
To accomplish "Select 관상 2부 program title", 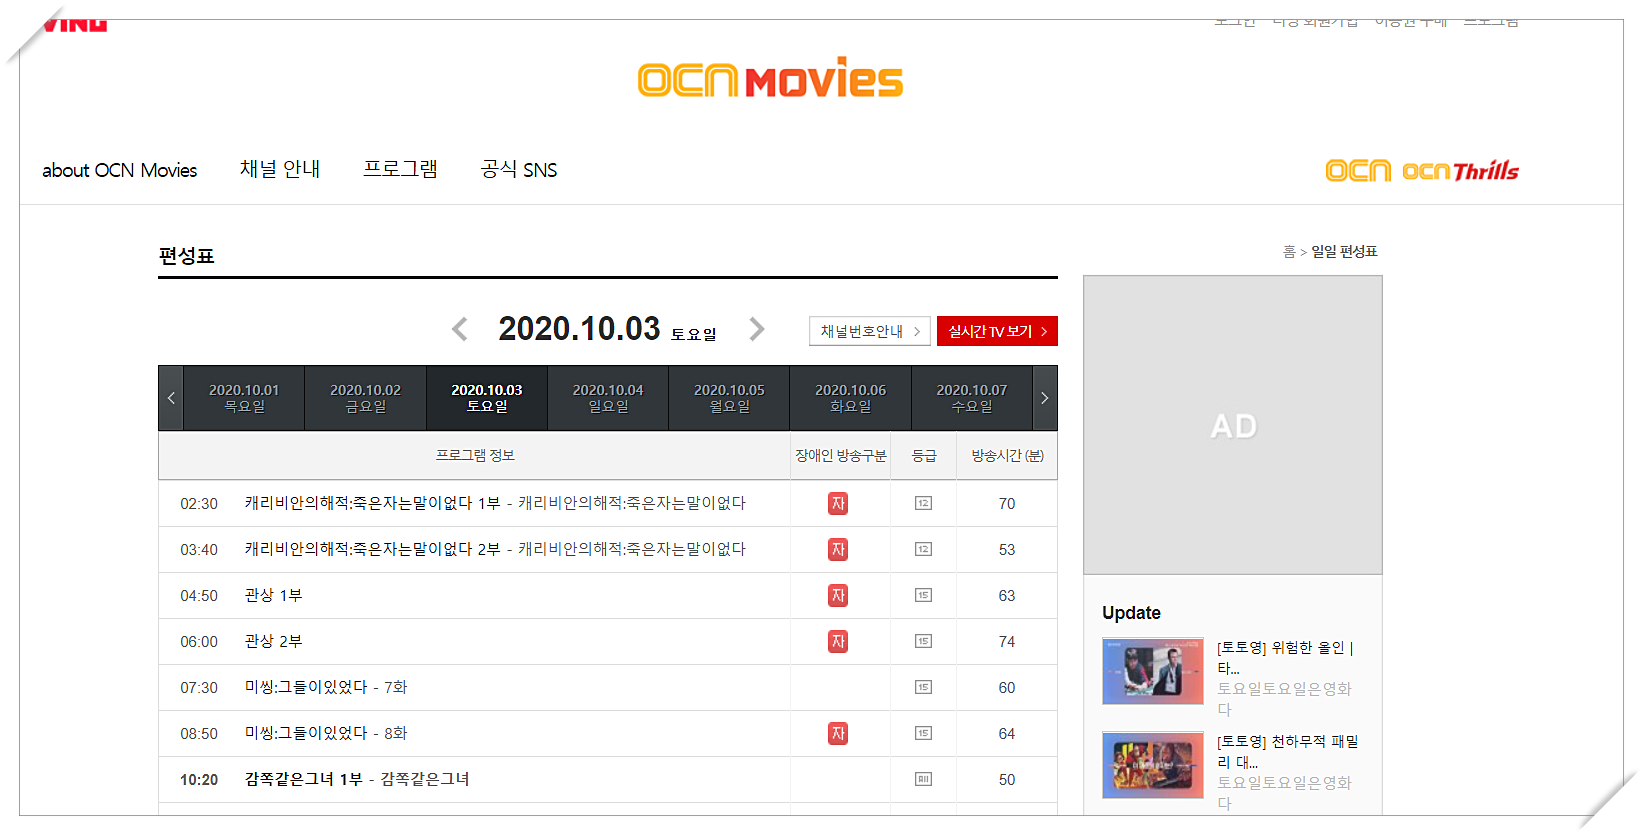I will (273, 641).
